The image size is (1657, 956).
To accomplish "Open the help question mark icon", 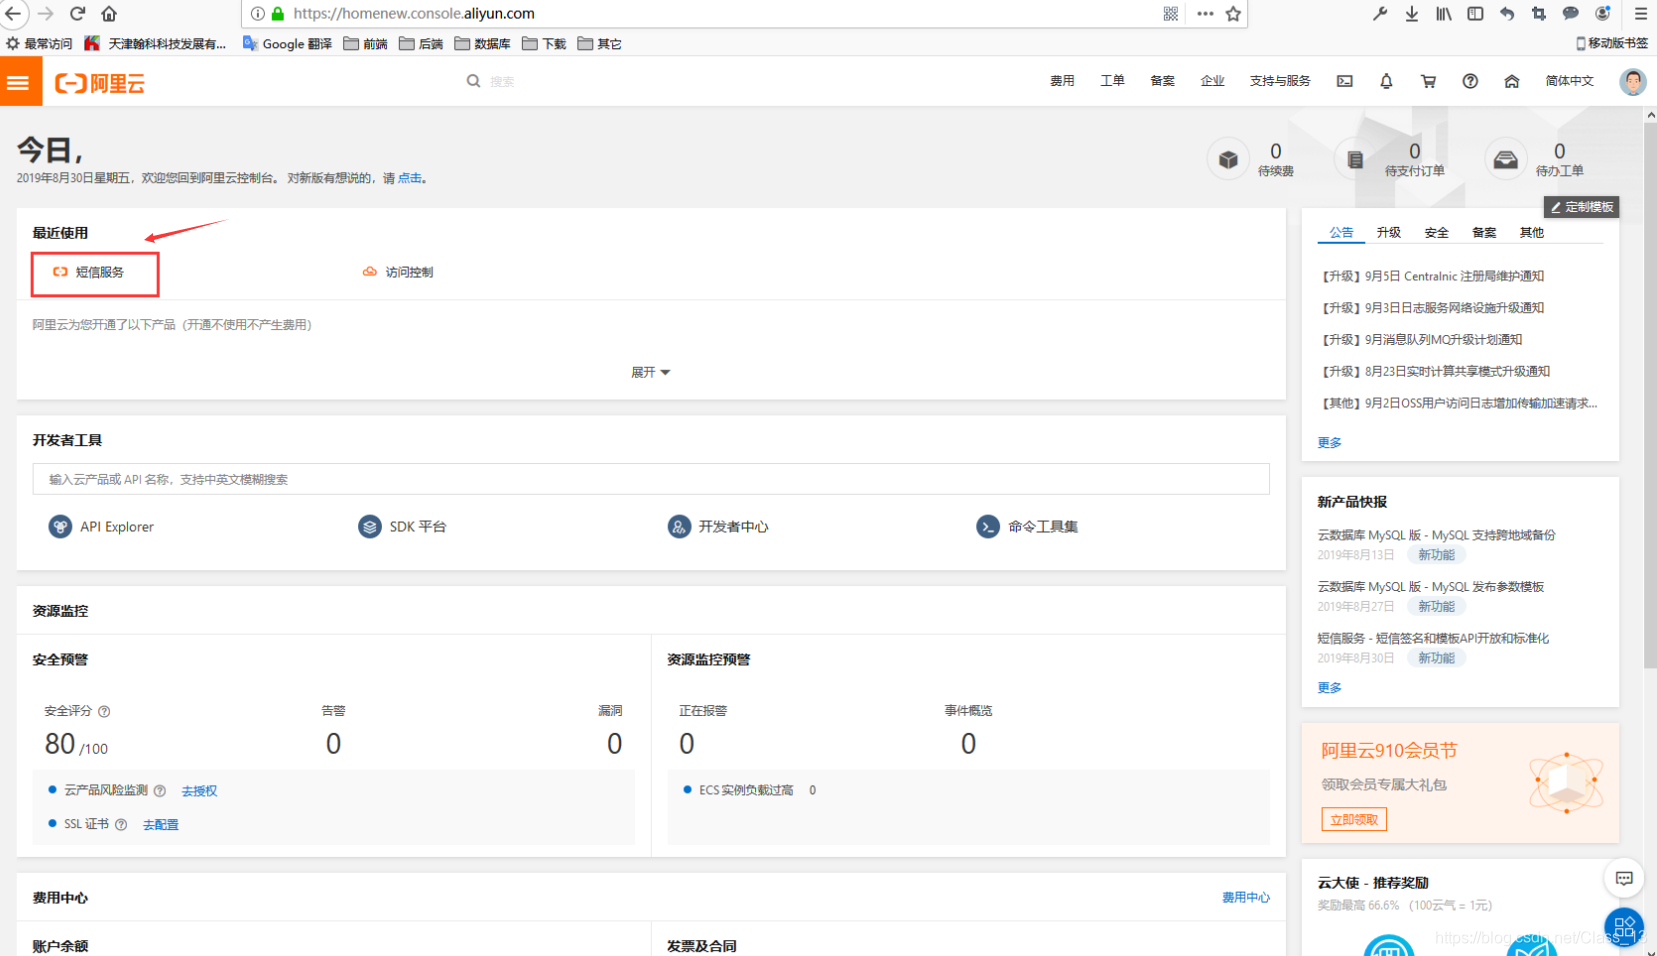I will click(1470, 81).
